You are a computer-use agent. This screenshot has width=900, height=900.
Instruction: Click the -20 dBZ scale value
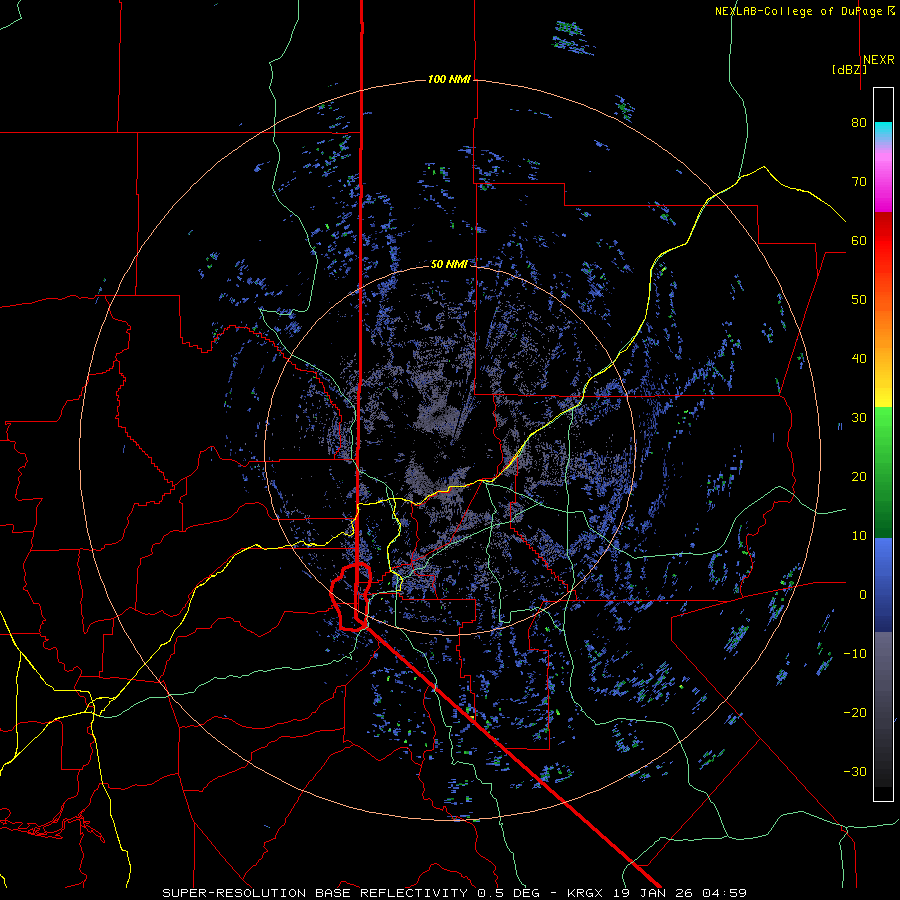[x=855, y=713]
